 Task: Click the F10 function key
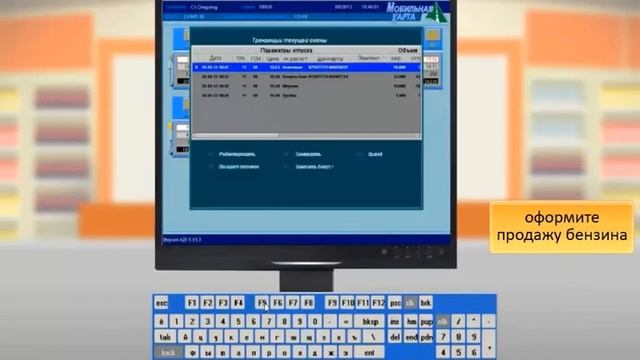coord(347,303)
